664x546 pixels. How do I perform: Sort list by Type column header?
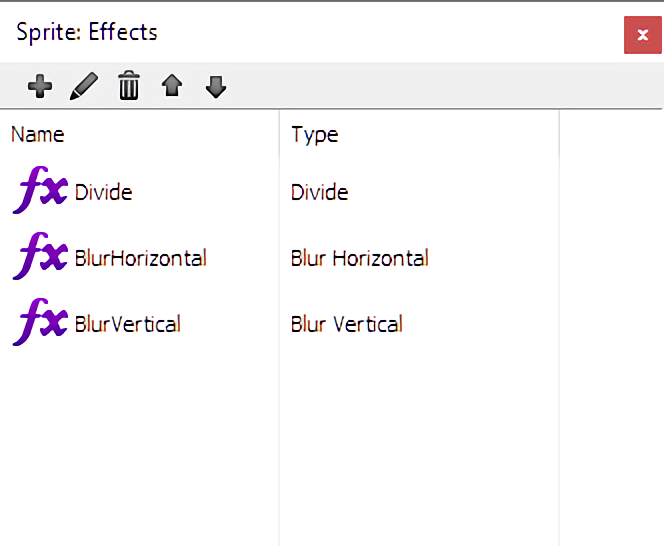[x=315, y=136]
